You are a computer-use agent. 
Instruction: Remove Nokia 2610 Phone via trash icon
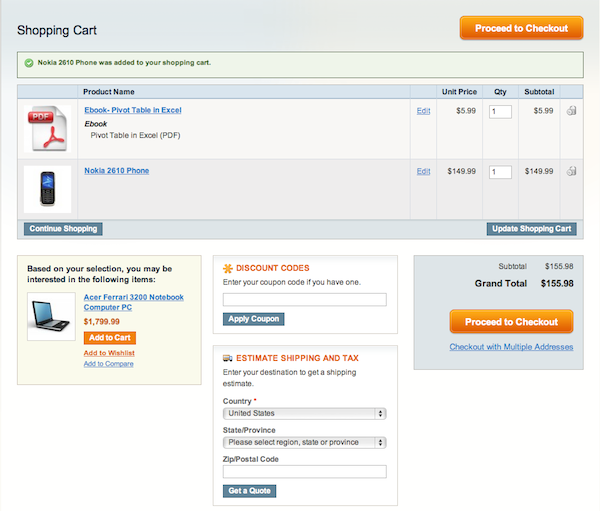[571, 171]
